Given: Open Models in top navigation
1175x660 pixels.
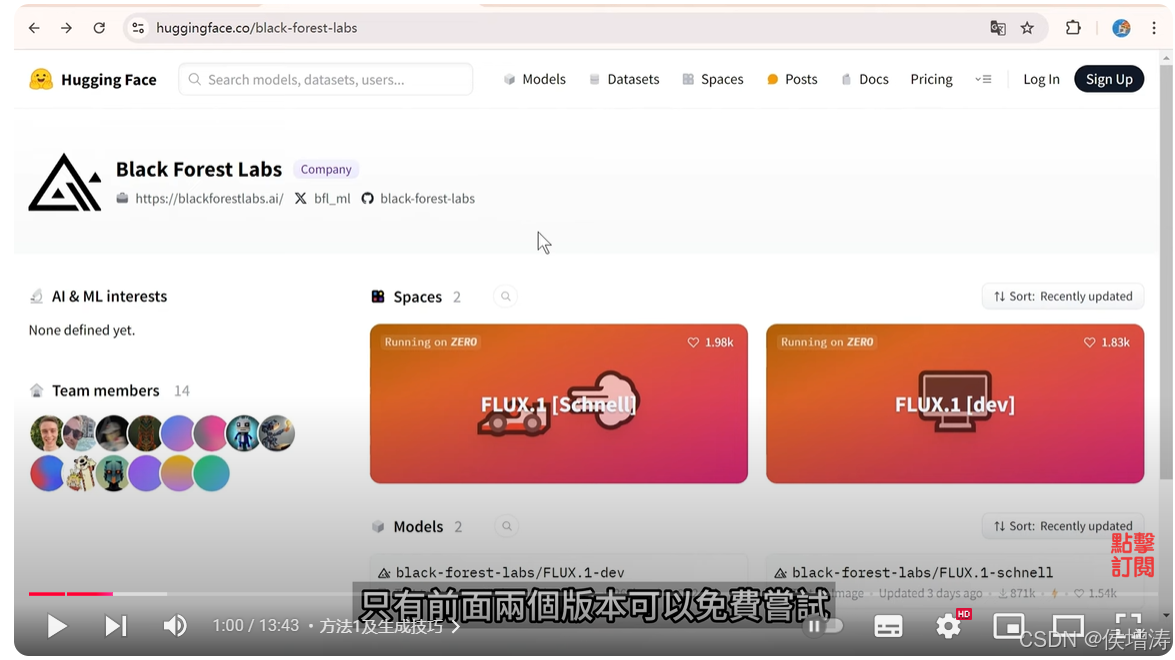Looking at the screenshot, I should pos(535,79).
